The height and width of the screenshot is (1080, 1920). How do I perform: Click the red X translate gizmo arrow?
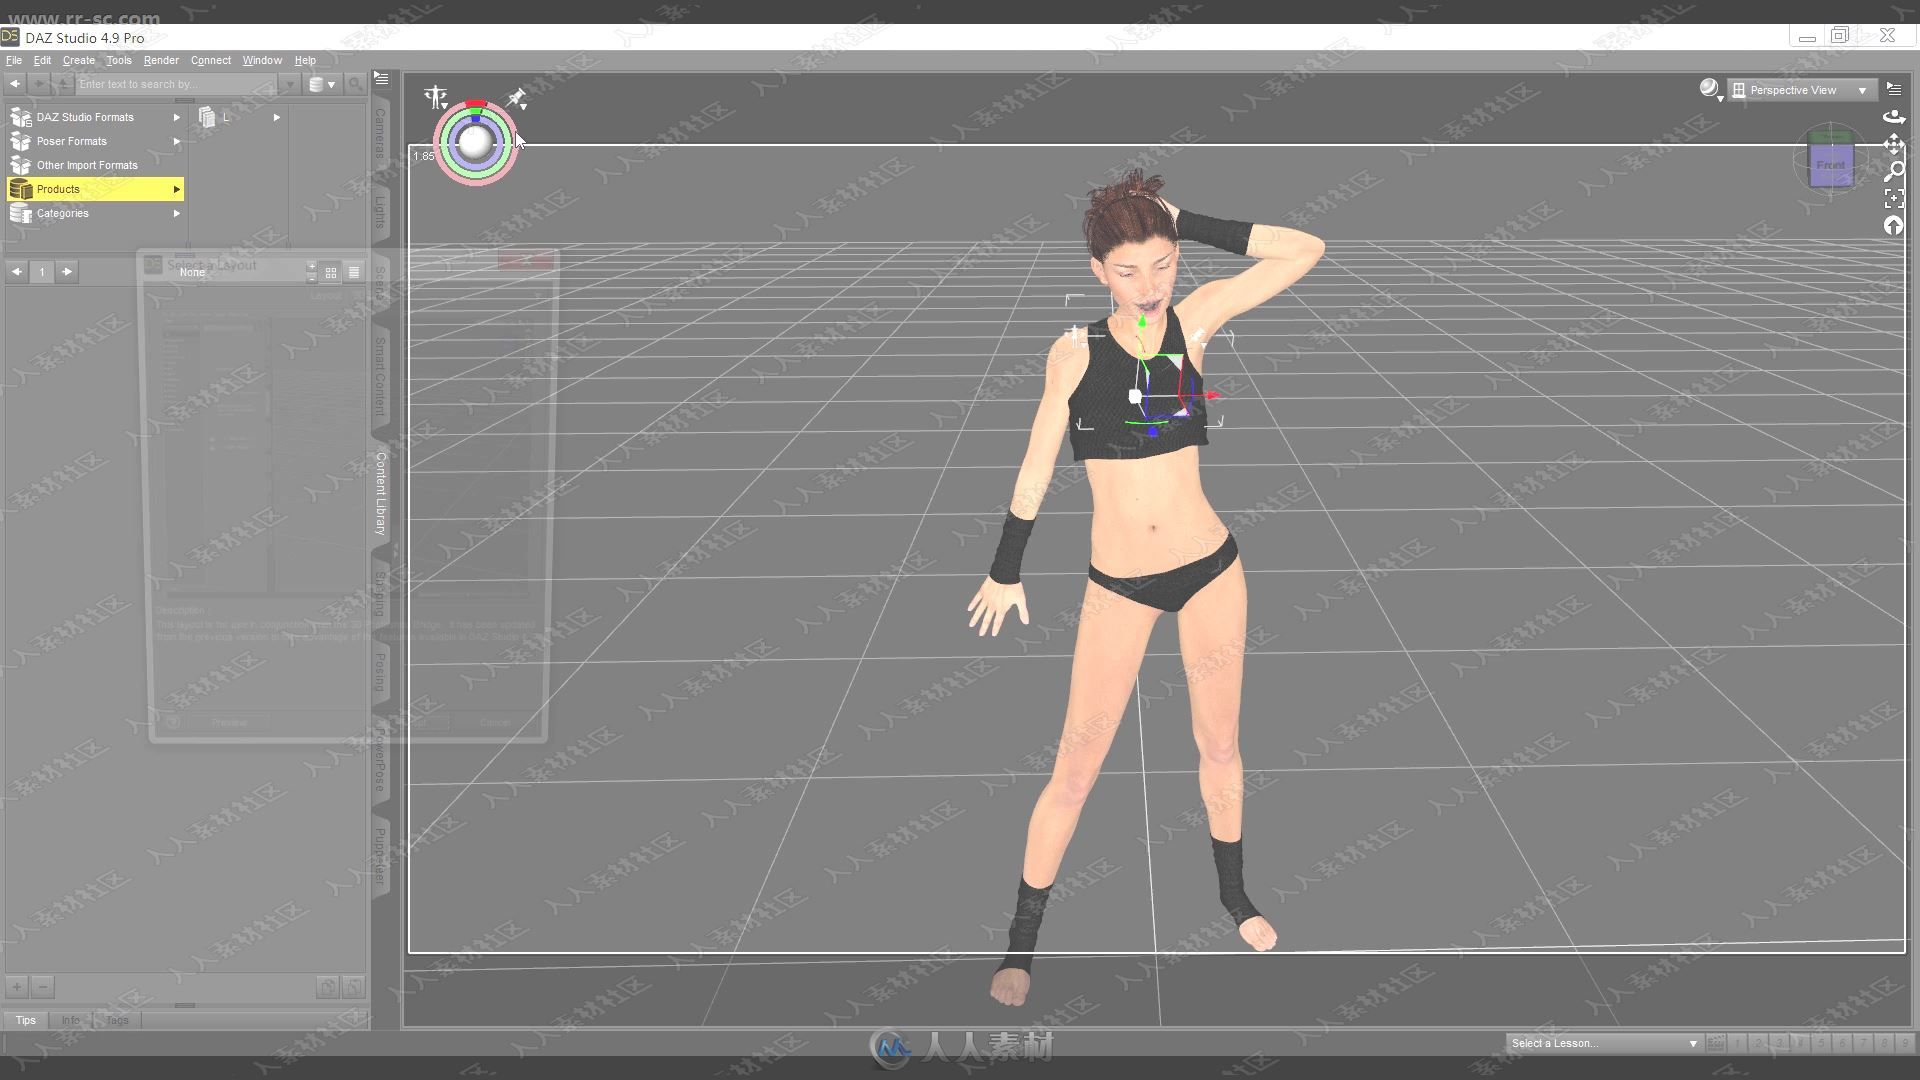(1212, 396)
